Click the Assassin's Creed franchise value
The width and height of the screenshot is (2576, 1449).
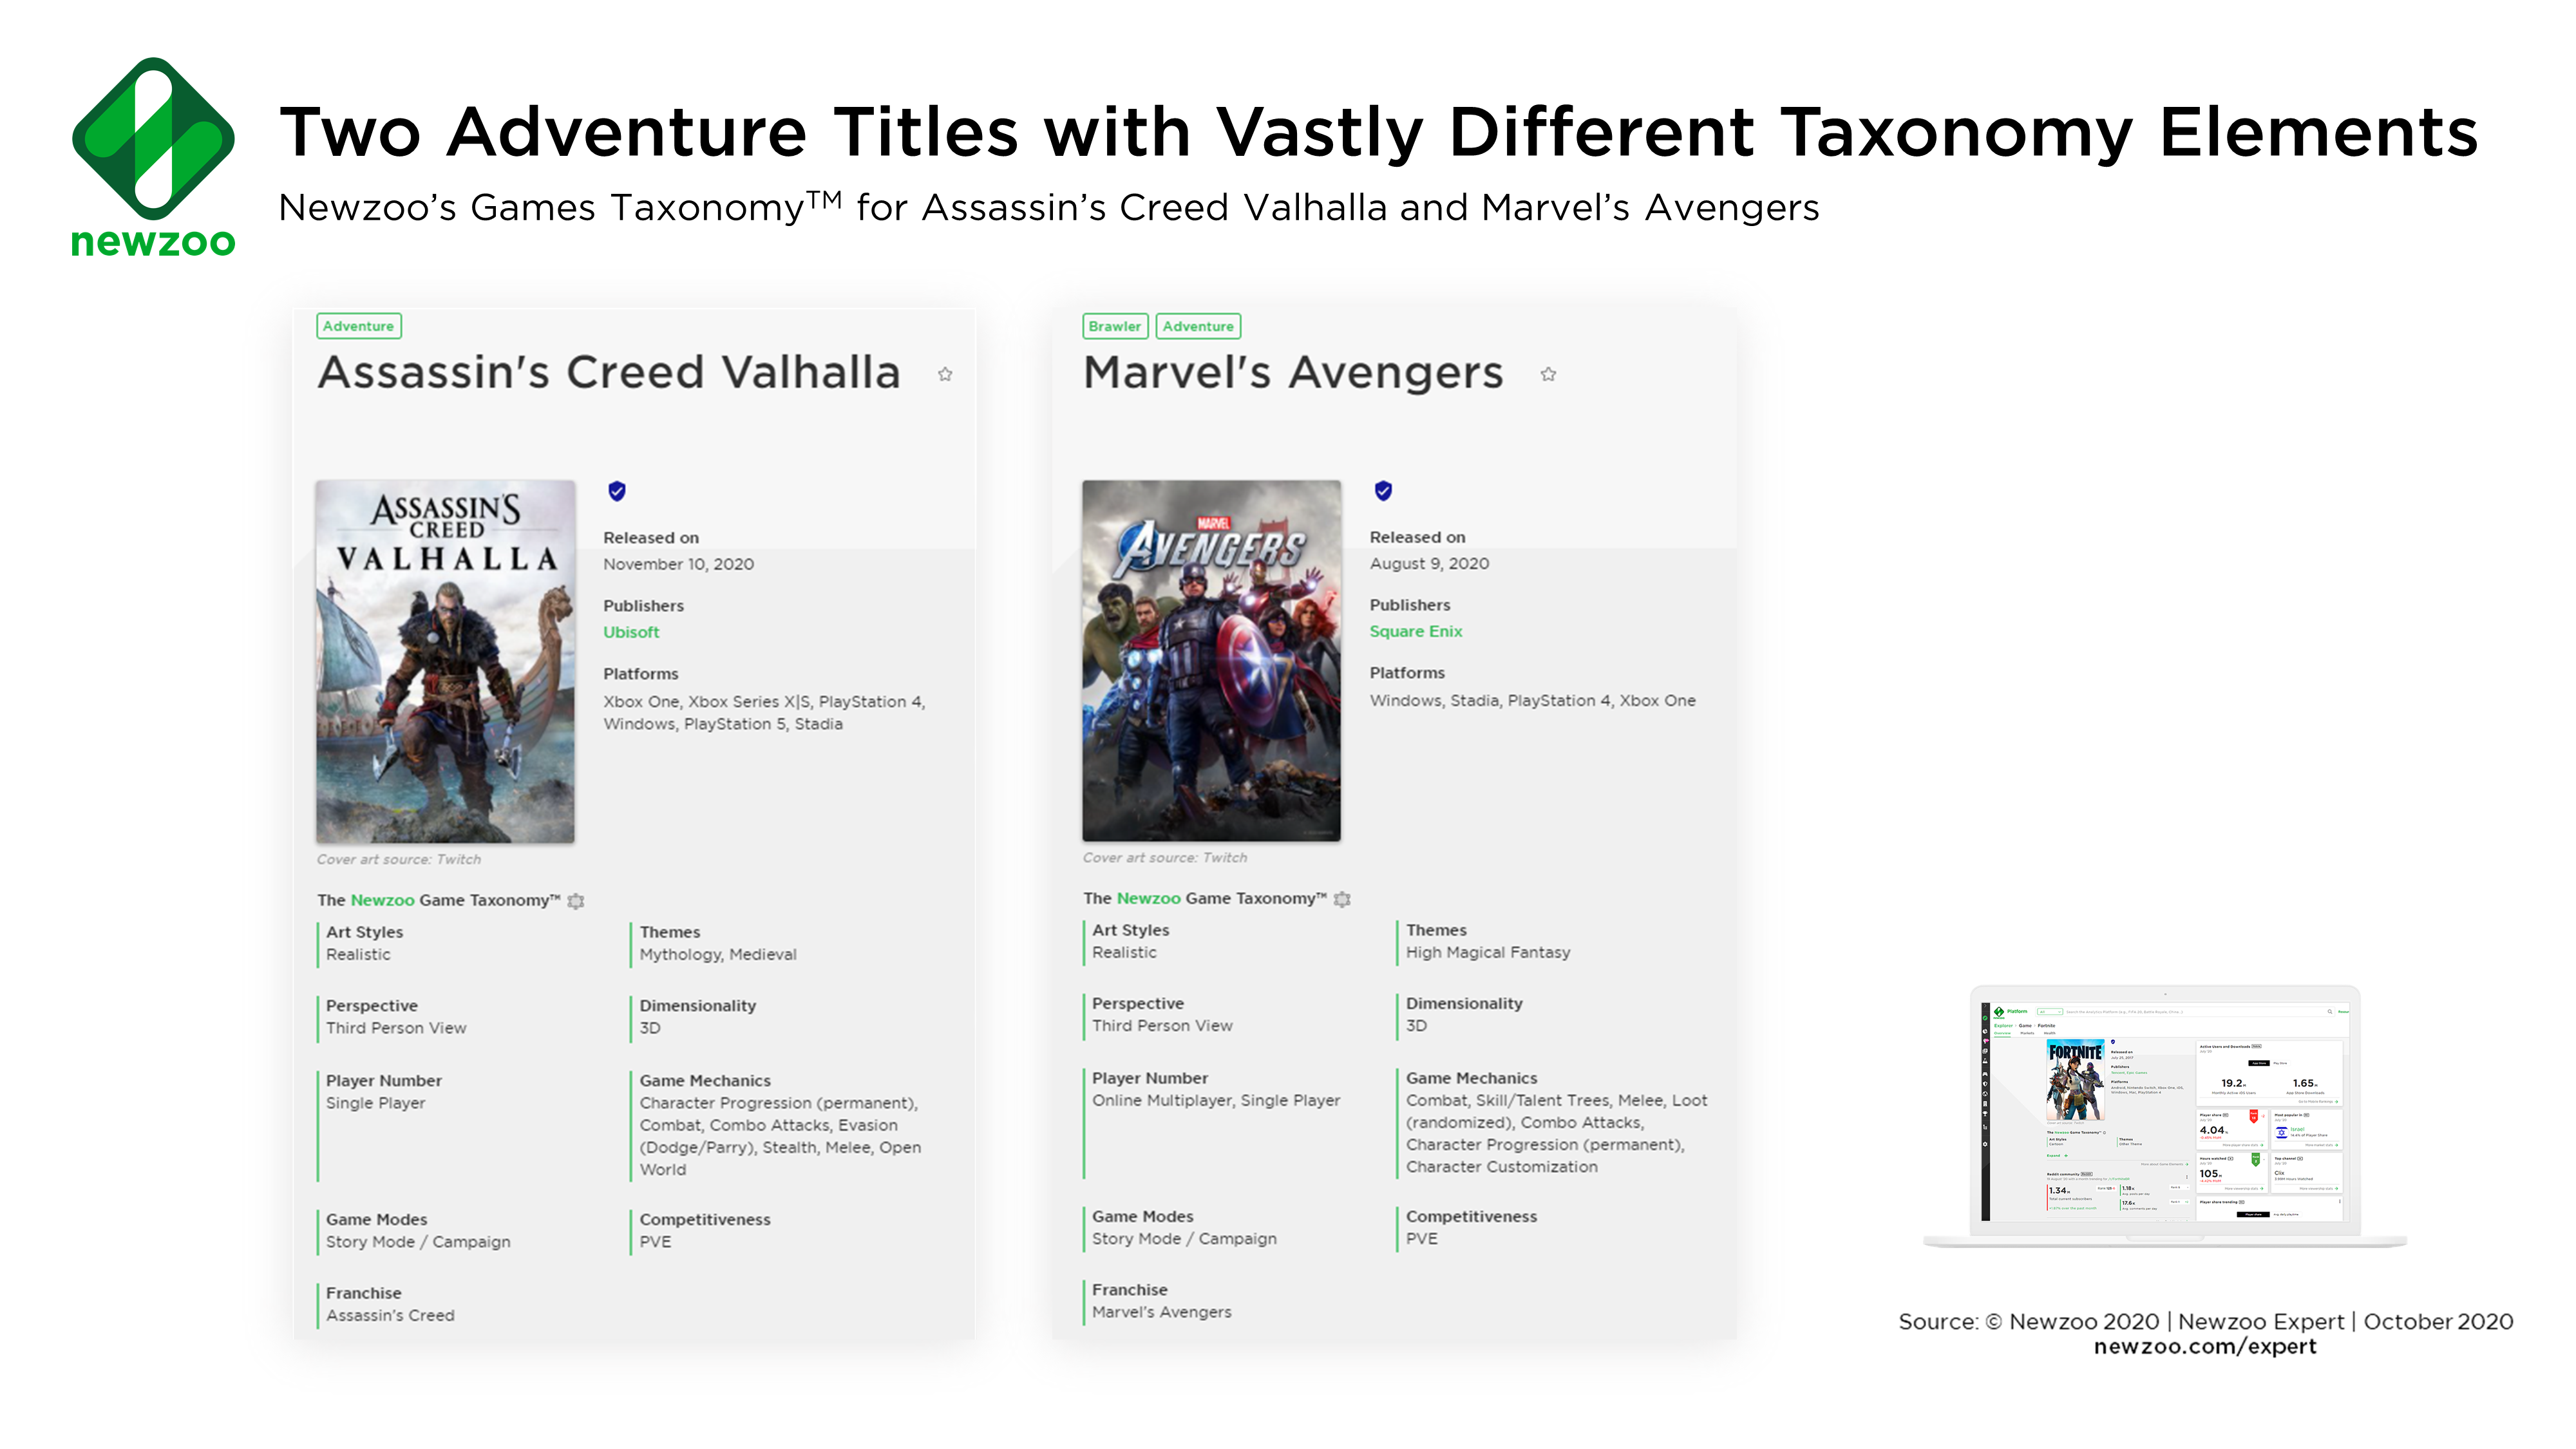[x=390, y=1316]
